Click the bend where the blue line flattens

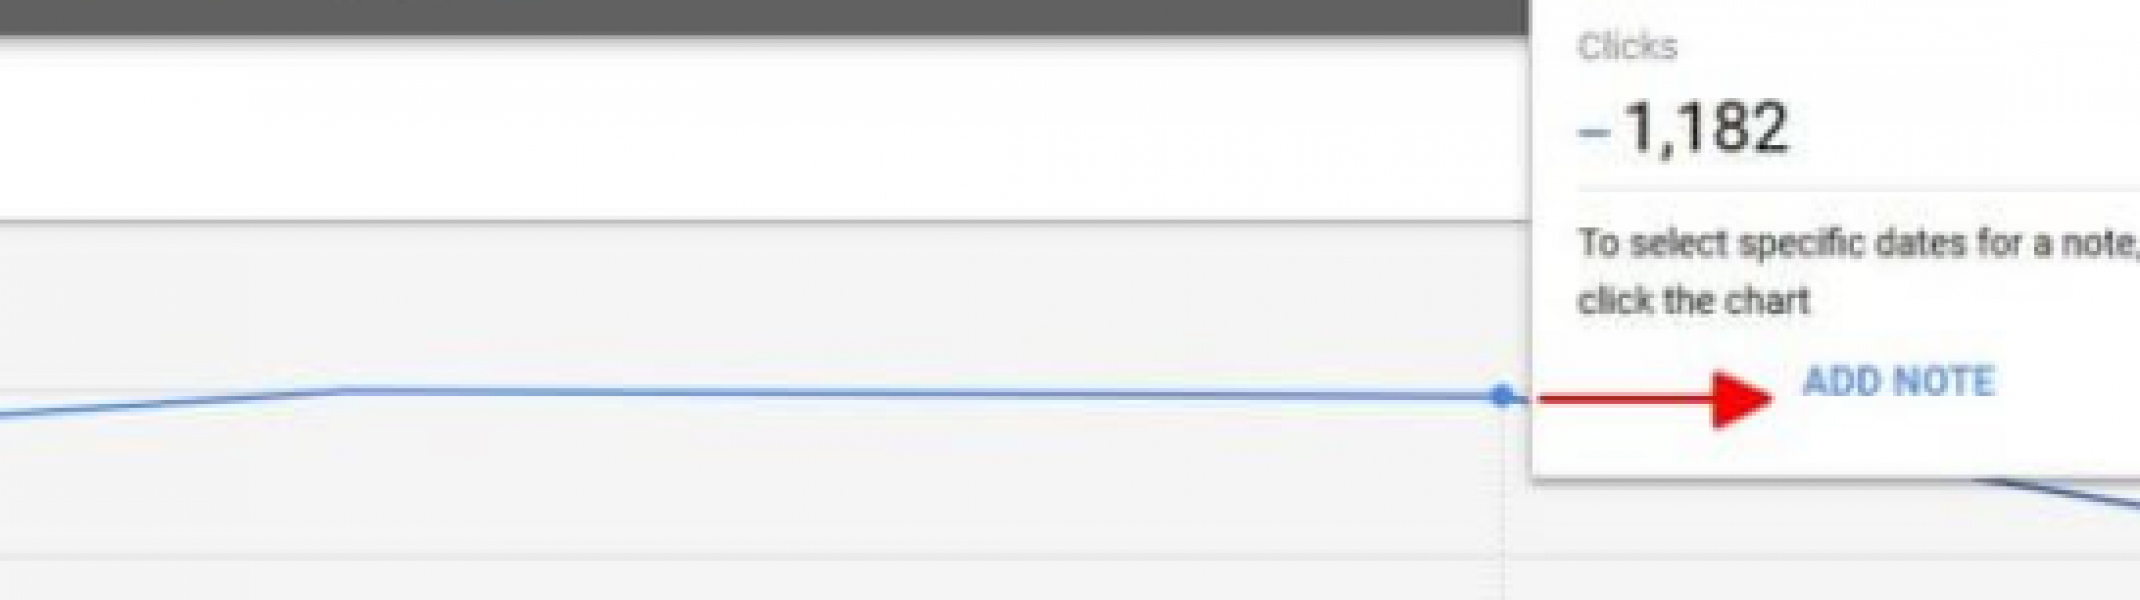[x=350, y=389]
